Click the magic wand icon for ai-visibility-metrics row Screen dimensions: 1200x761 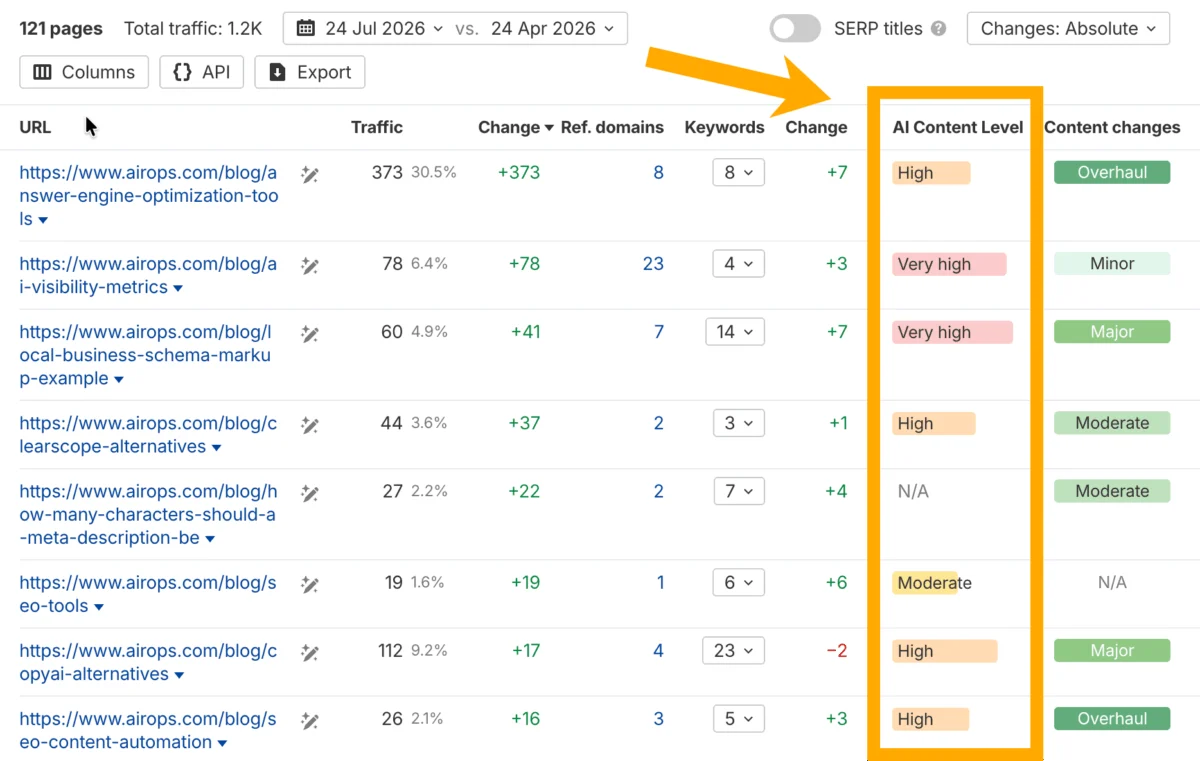tap(310, 265)
